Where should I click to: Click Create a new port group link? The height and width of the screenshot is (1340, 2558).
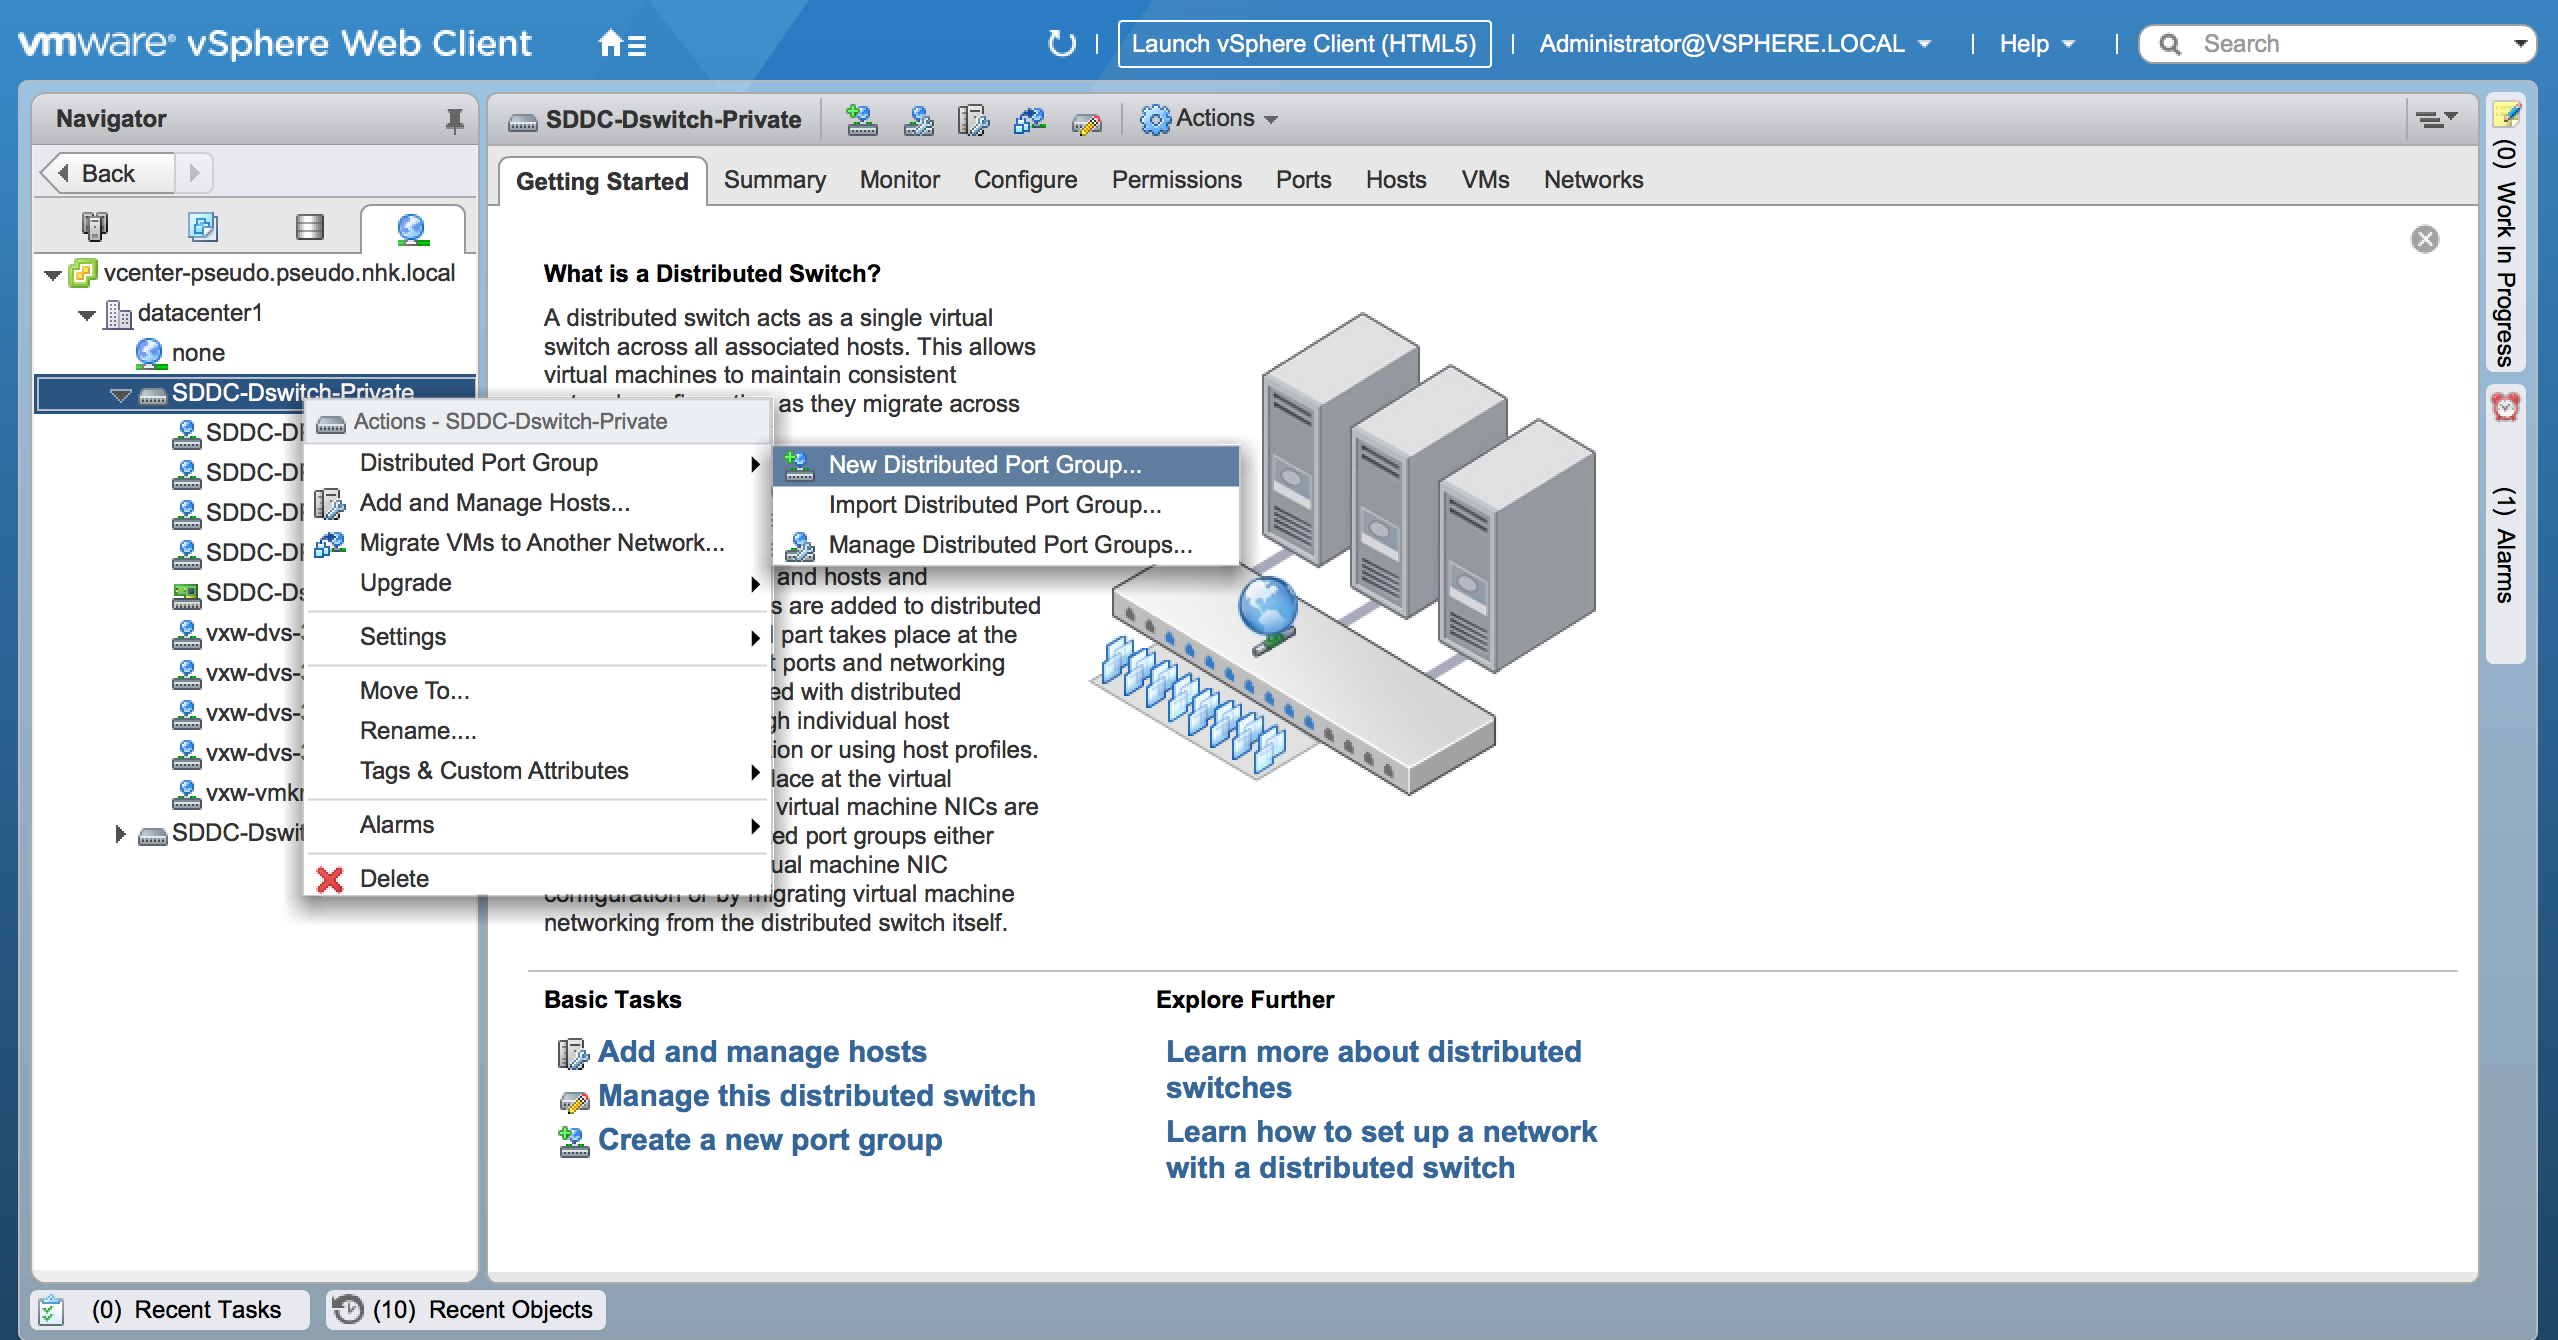tap(770, 1140)
